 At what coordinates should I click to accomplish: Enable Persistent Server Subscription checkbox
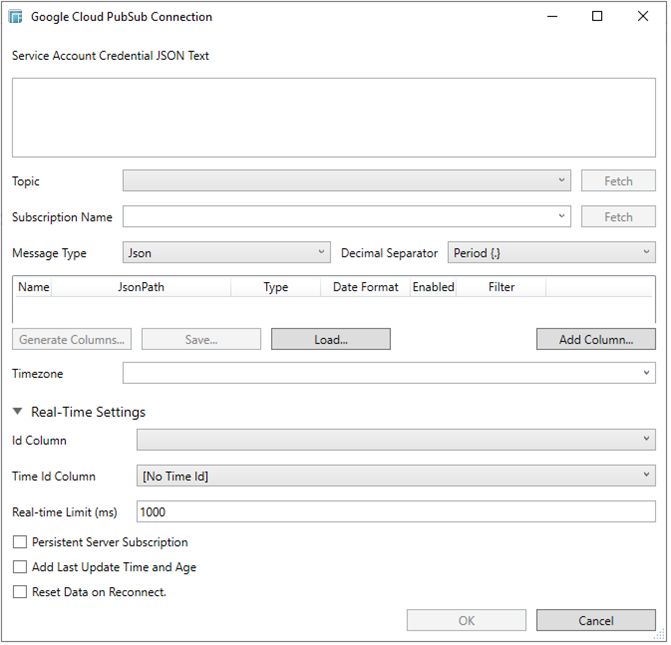coord(20,542)
